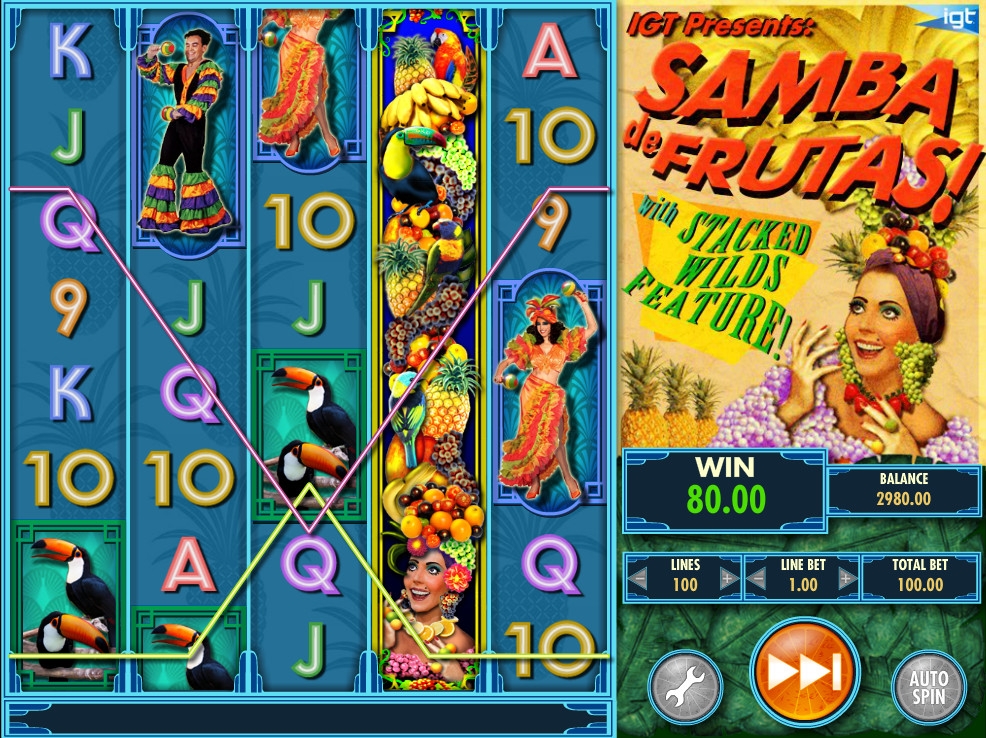Screen dimensions: 986x738
Task: Click the female dancer symbol on reel five
Action: point(548,392)
